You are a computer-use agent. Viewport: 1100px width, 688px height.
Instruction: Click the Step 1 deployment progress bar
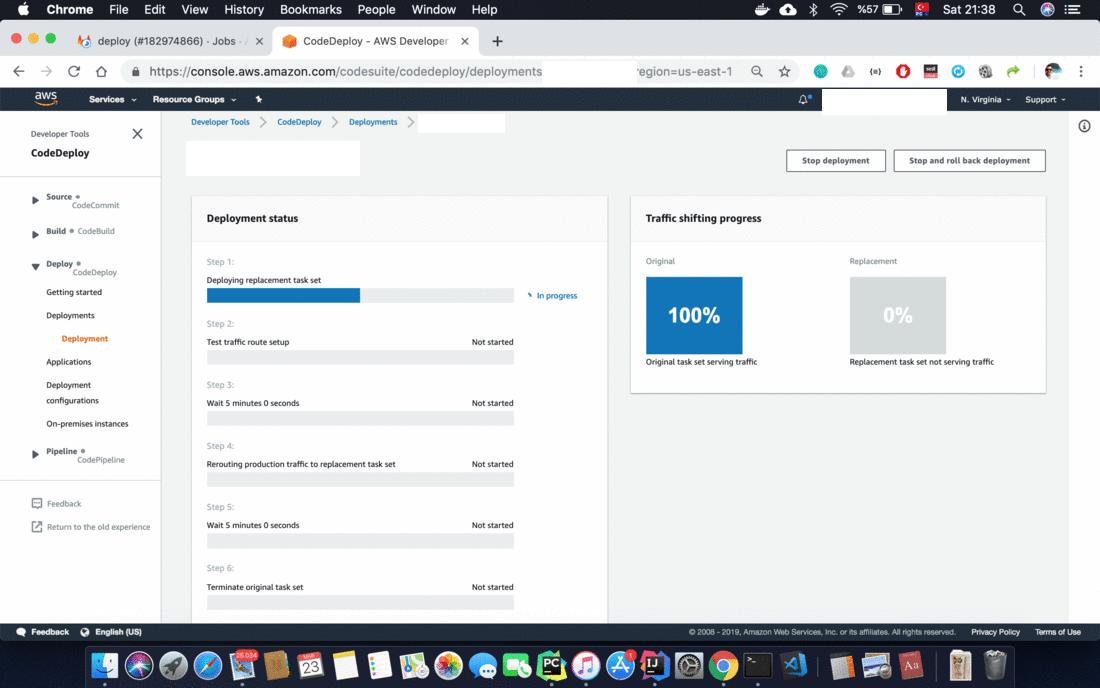click(360, 296)
